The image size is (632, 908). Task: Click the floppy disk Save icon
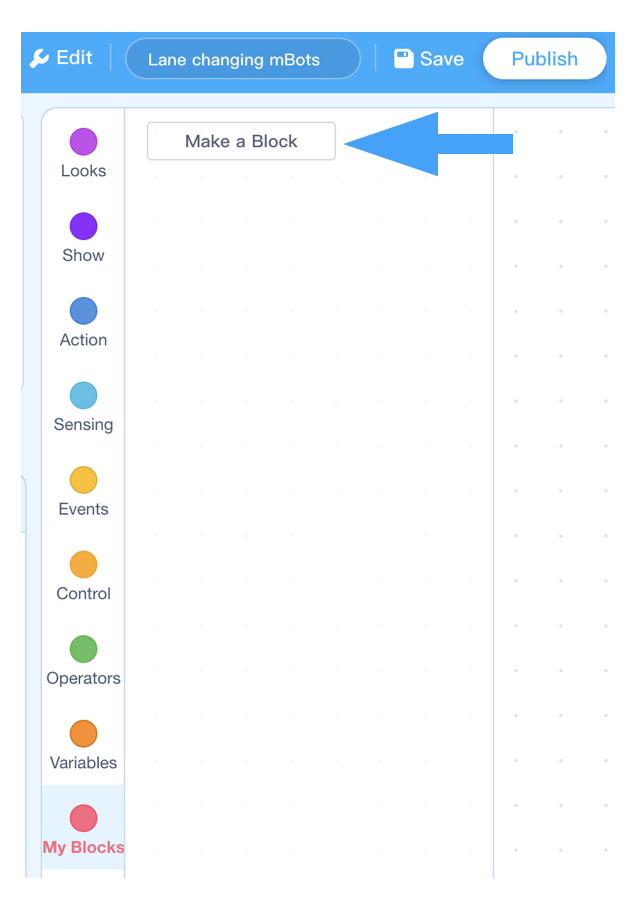point(404,58)
